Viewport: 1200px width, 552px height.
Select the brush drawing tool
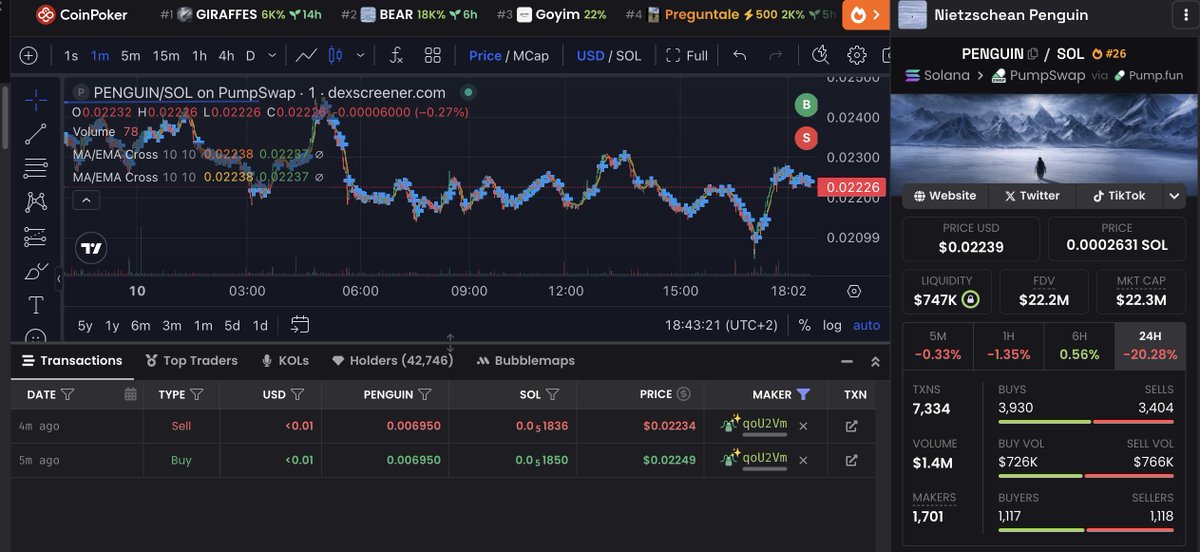pyautogui.click(x=35, y=271)
